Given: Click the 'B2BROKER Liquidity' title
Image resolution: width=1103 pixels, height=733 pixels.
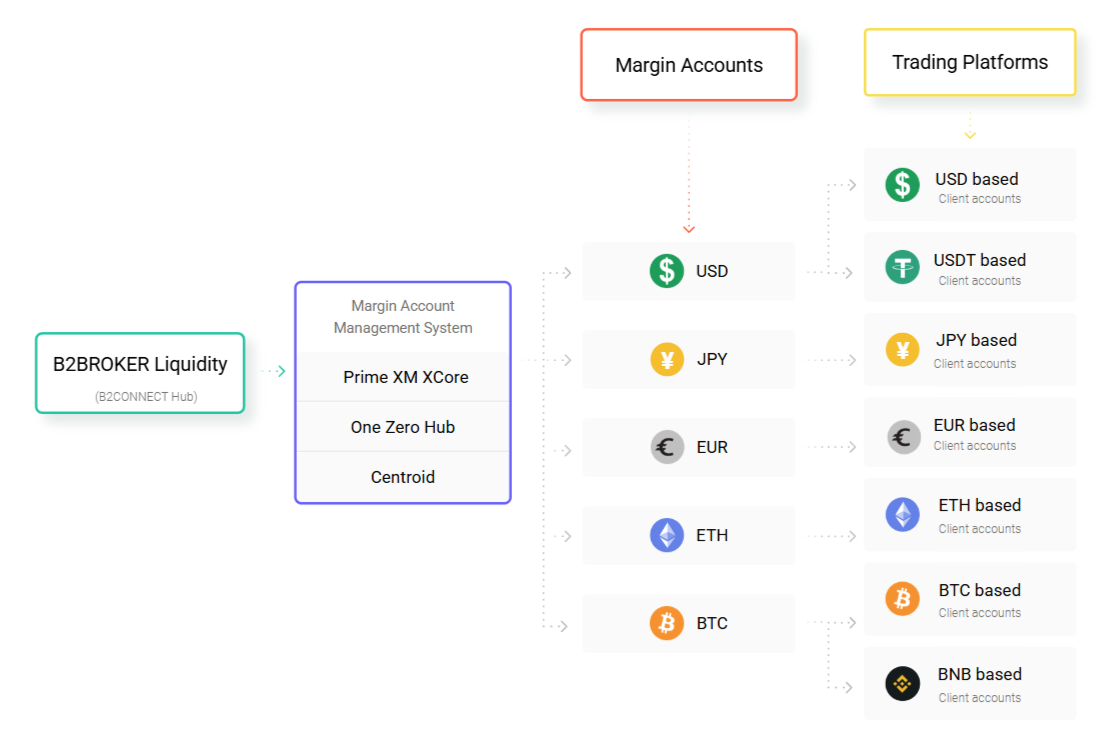Looking at the screenshot, I should pyautogui.click(x=140, y=364).
